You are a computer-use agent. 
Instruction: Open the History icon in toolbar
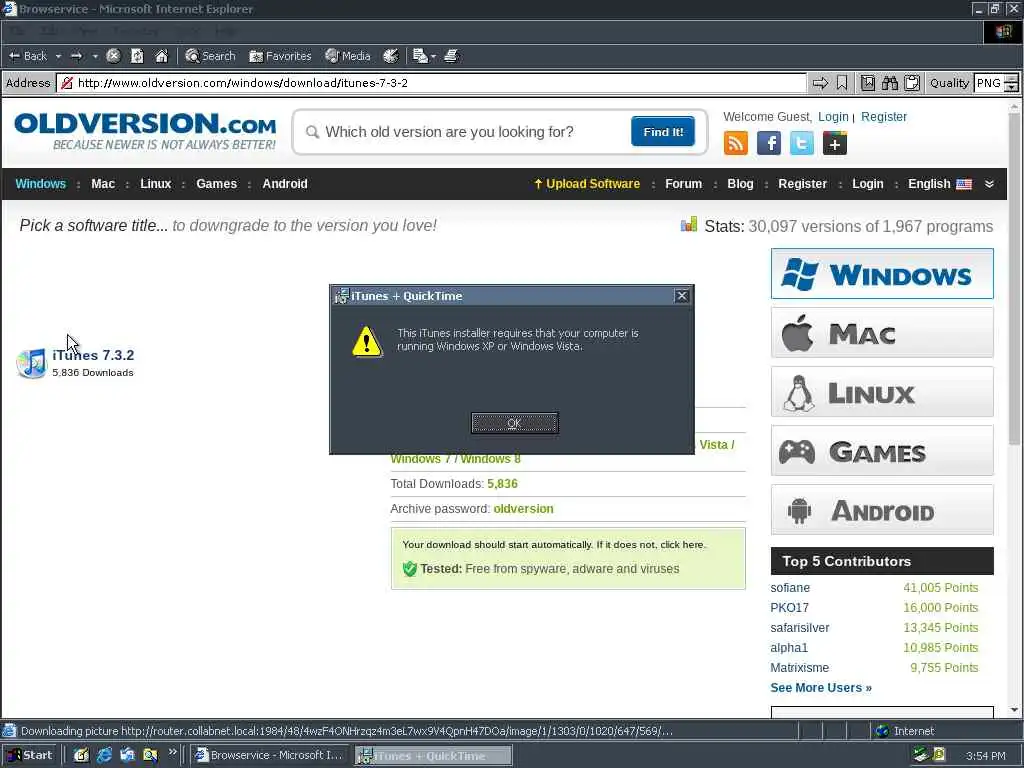[x=391, y=56]
